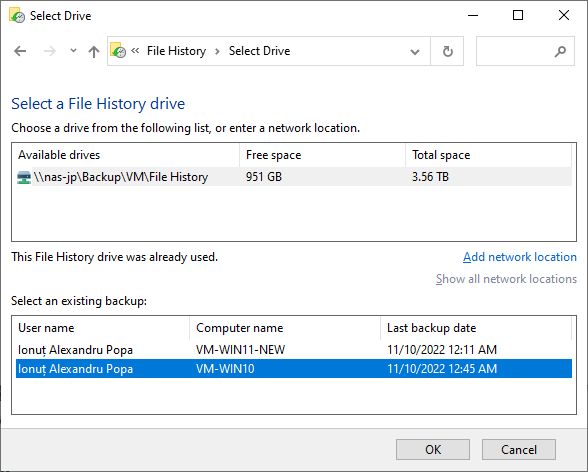
Task: Click the network drive icon for nas-jp
Action: click(x=24, y=177)
